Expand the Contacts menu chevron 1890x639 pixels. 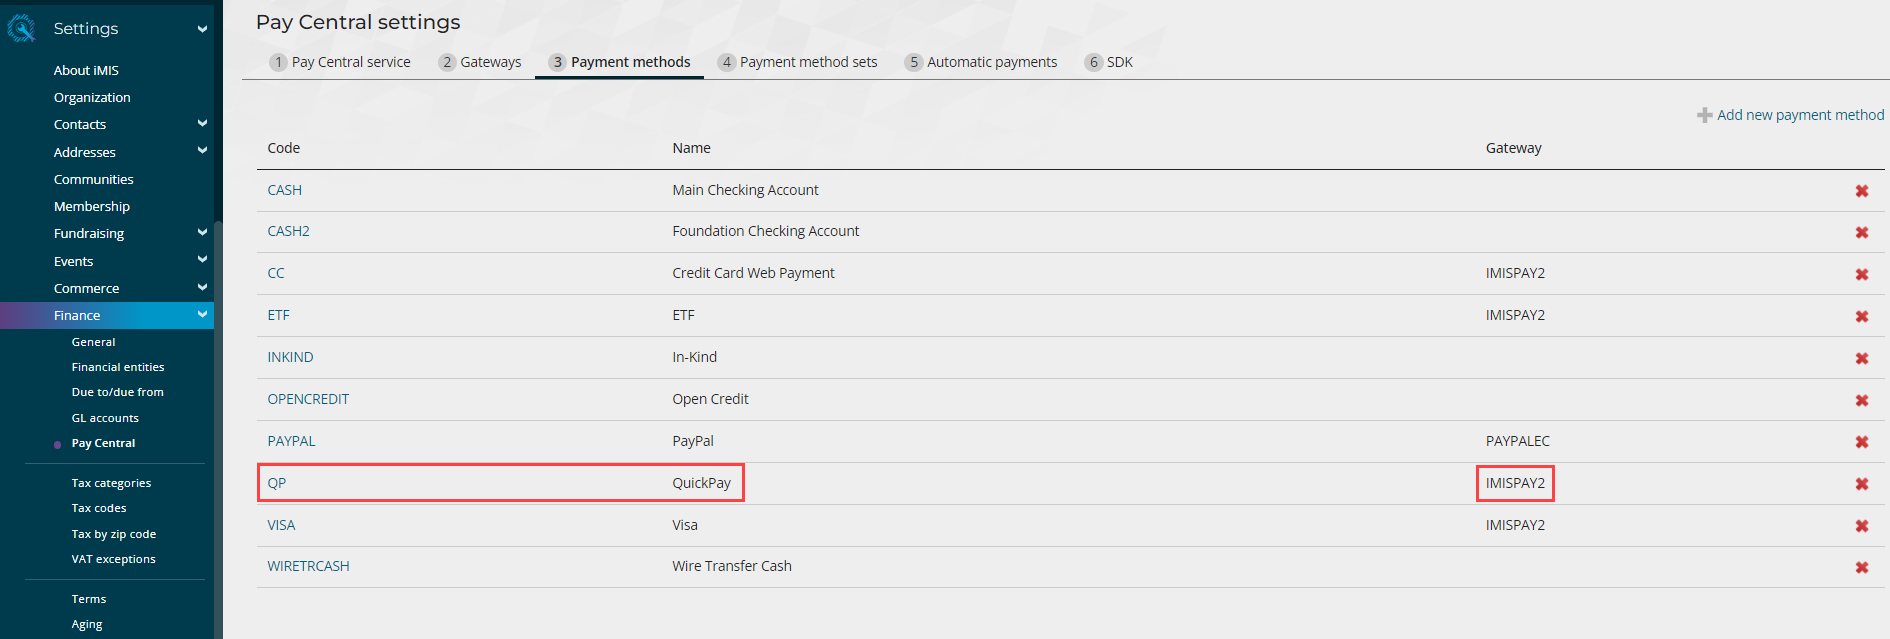coord(202,124)
